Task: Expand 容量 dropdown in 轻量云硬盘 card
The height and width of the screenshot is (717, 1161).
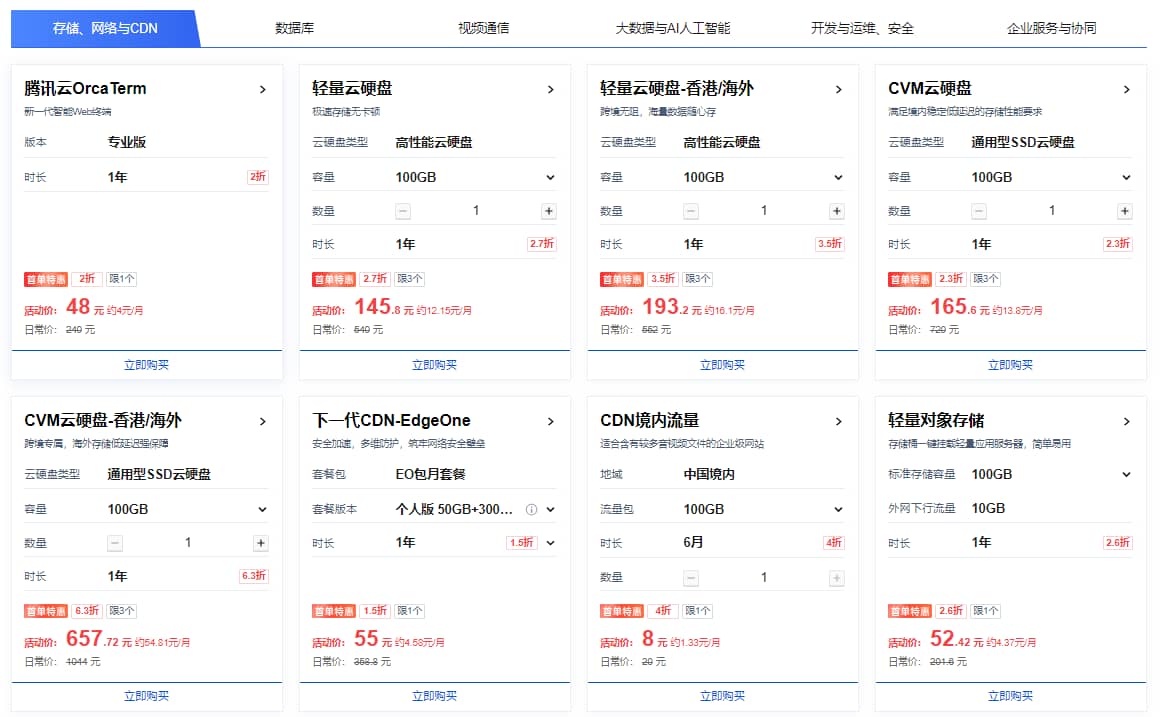Action: [550, 177]
